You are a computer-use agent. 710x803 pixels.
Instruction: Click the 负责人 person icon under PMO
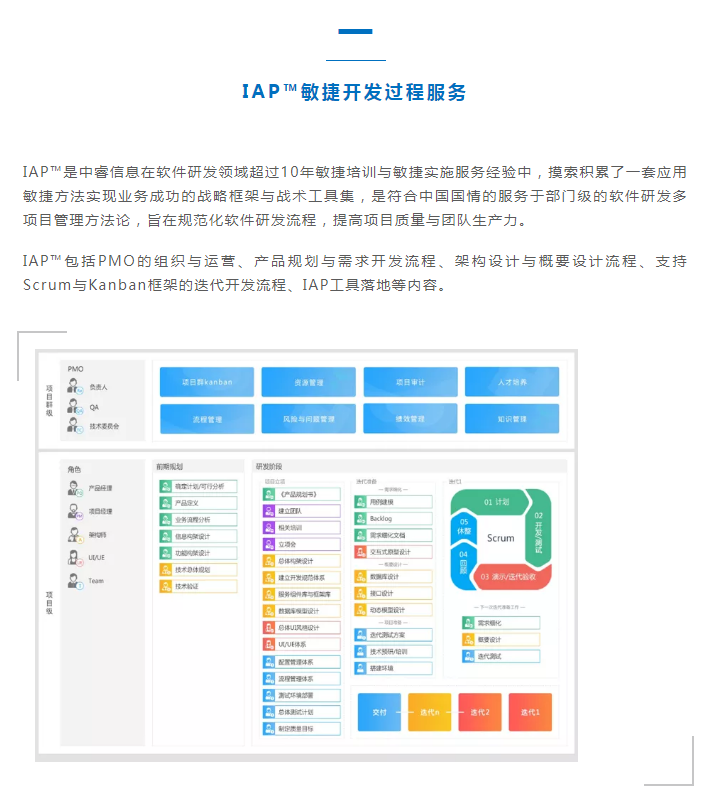tap(74, 387)
